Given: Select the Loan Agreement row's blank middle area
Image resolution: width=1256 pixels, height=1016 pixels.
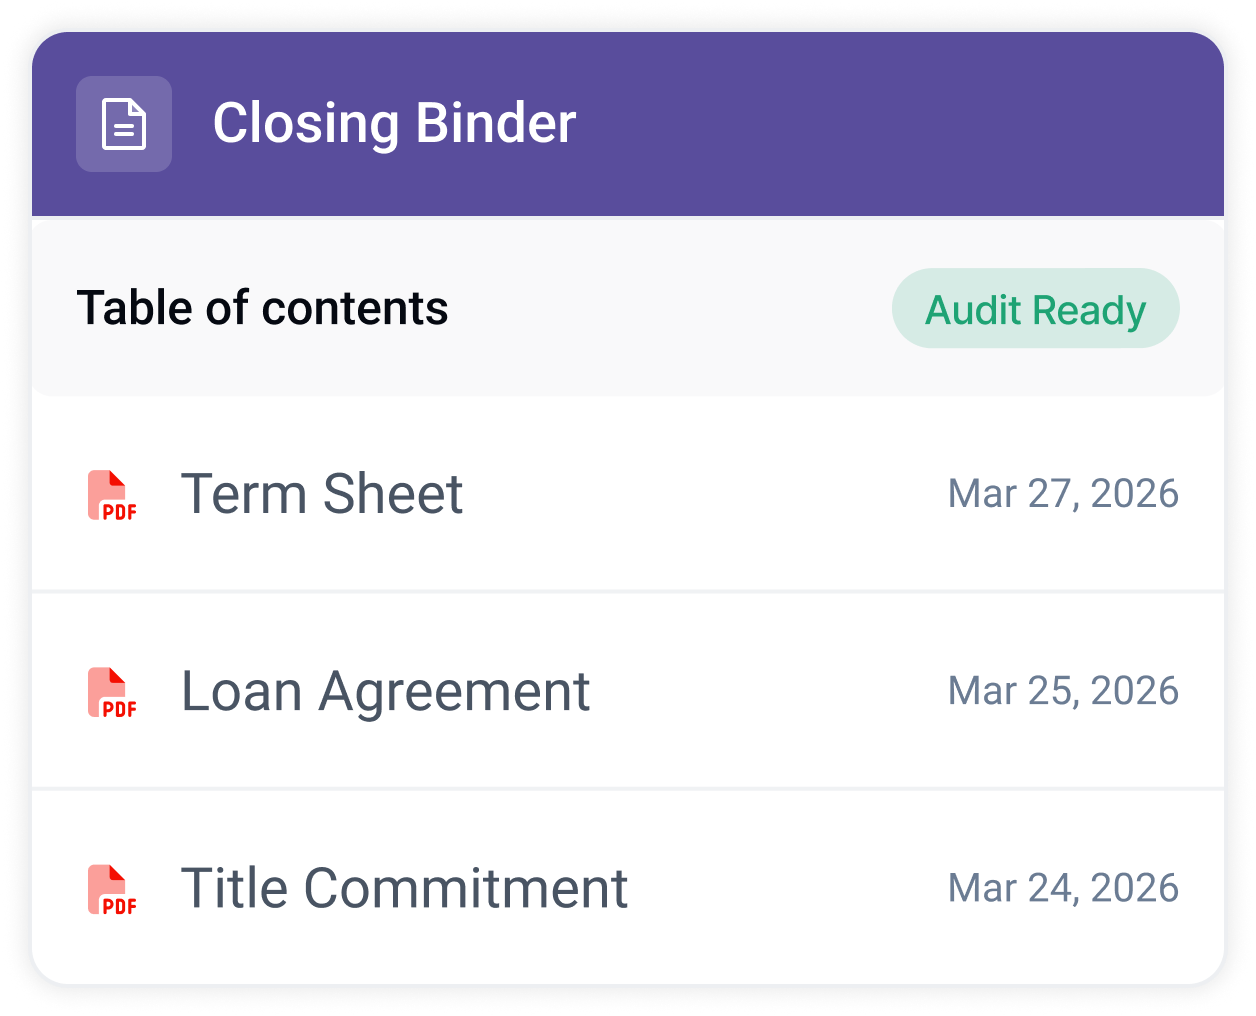Looking at the screenshot, I should (x=770, y=691).
